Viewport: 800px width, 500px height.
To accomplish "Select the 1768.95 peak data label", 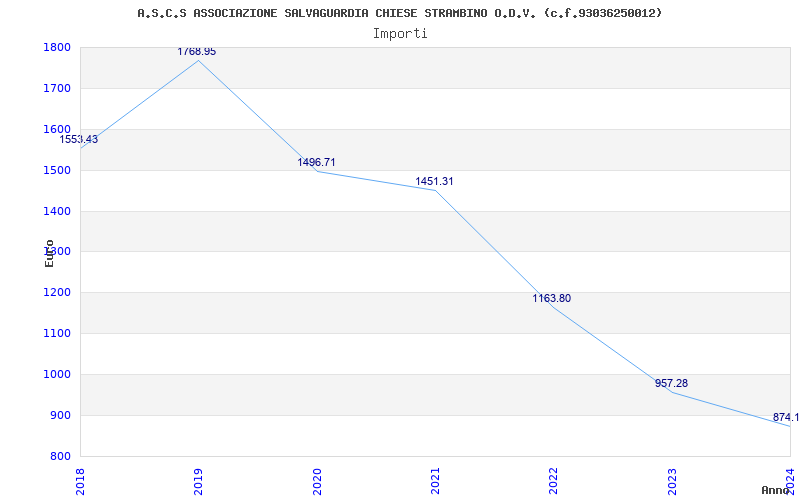I will (196, 52).
